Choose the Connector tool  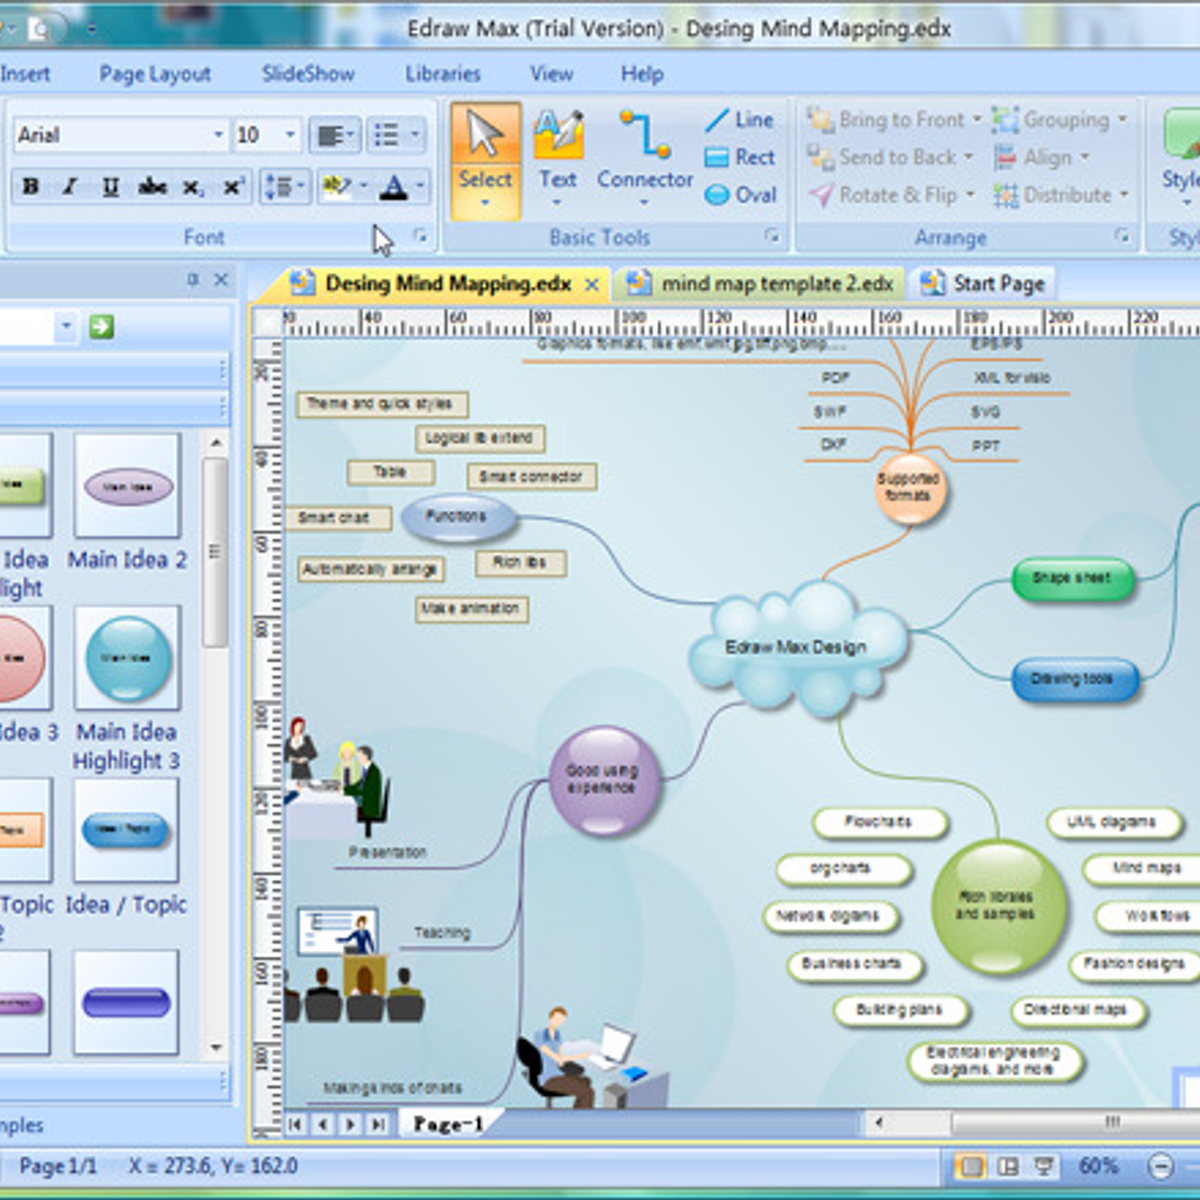tap(644, 160)
